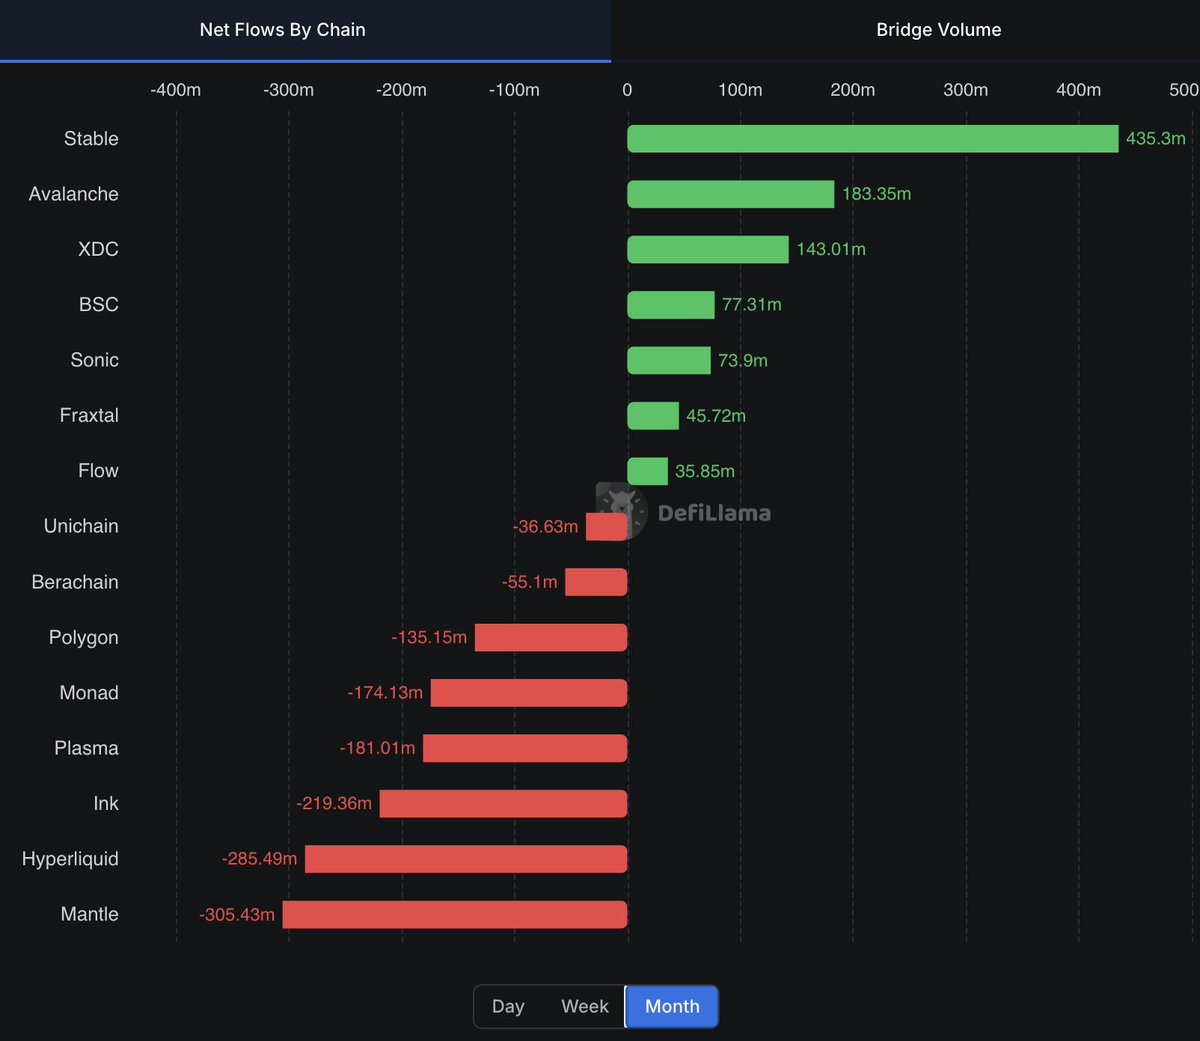The height and width of the screenshot is (1041, 1200).
Task: Click the red Mantle outflow bar
Action: pyautogui.click(x=455, y=915)
